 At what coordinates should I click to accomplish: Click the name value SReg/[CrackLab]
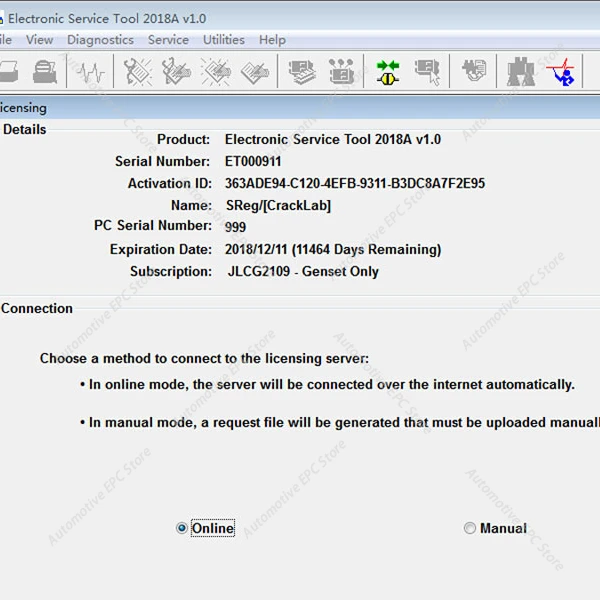point(278,205)
